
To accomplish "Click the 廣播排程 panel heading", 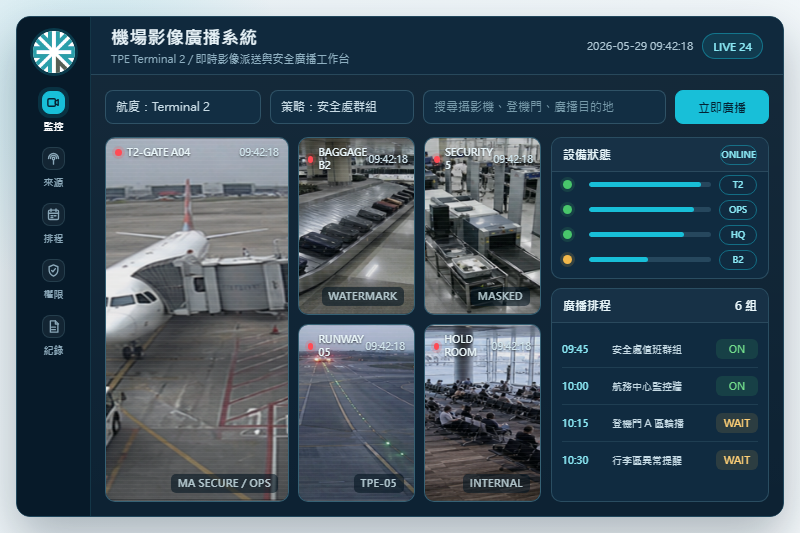I will tap(587, 306).
